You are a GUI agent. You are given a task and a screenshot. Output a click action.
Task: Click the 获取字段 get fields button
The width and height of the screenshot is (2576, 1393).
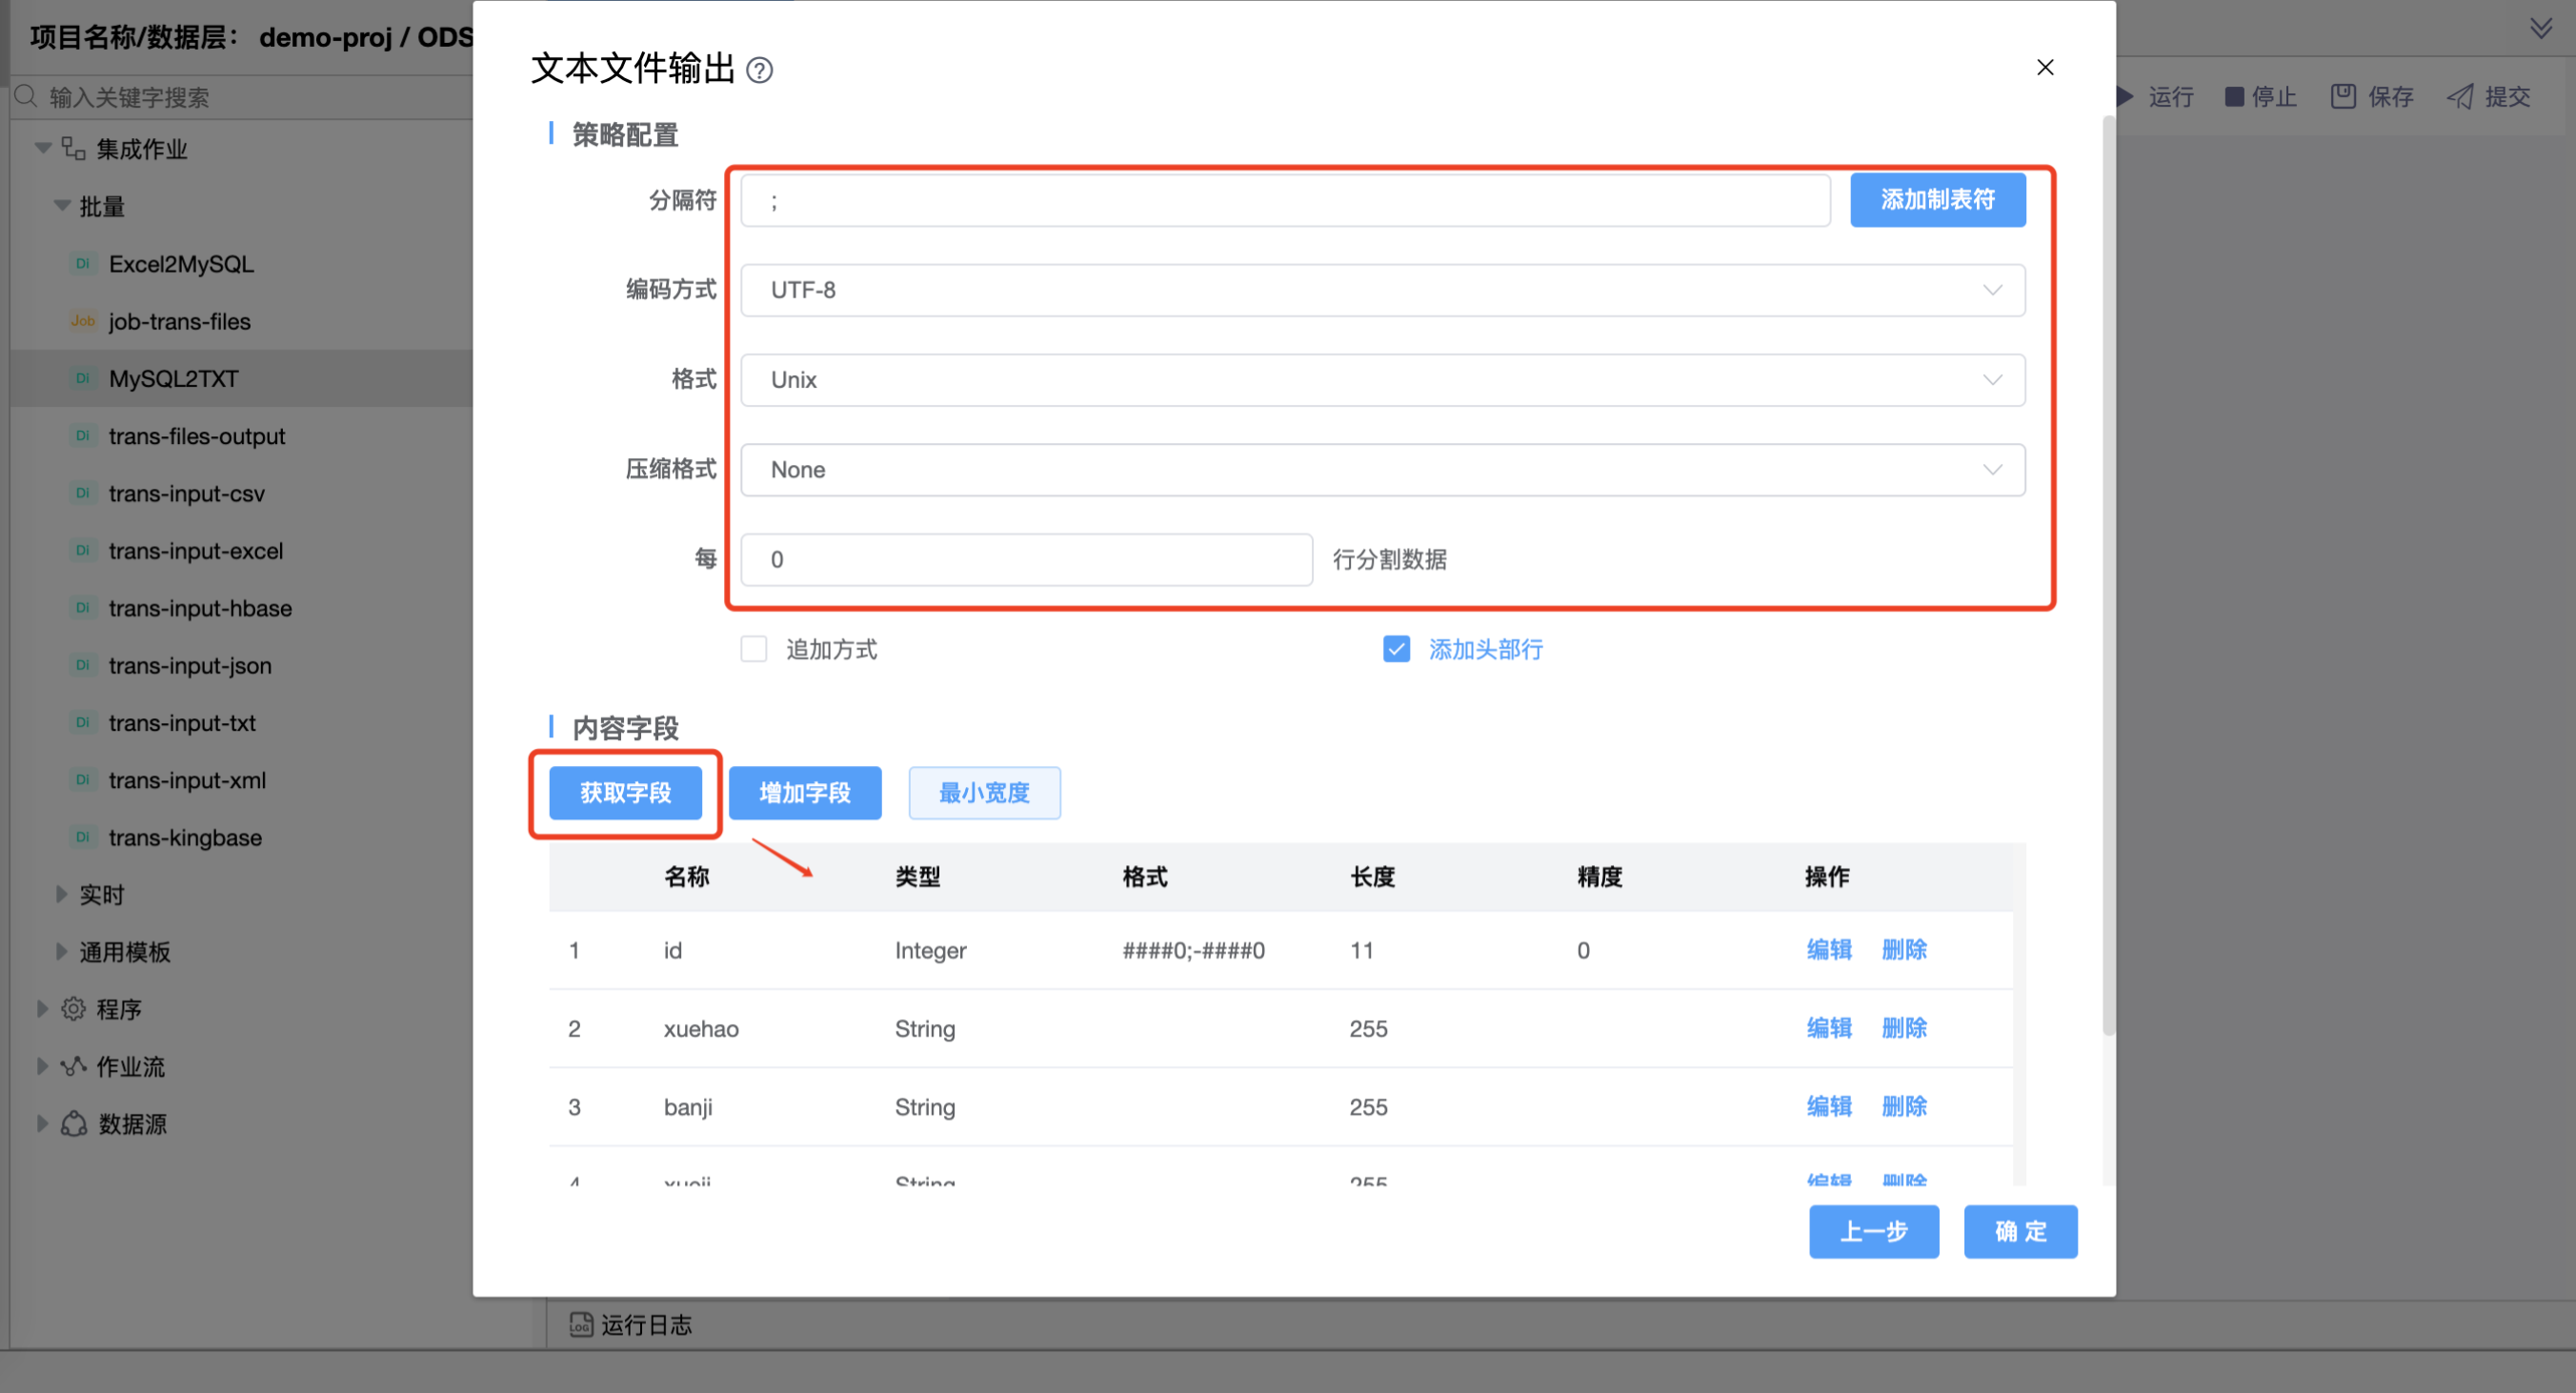tap(625, 793)
